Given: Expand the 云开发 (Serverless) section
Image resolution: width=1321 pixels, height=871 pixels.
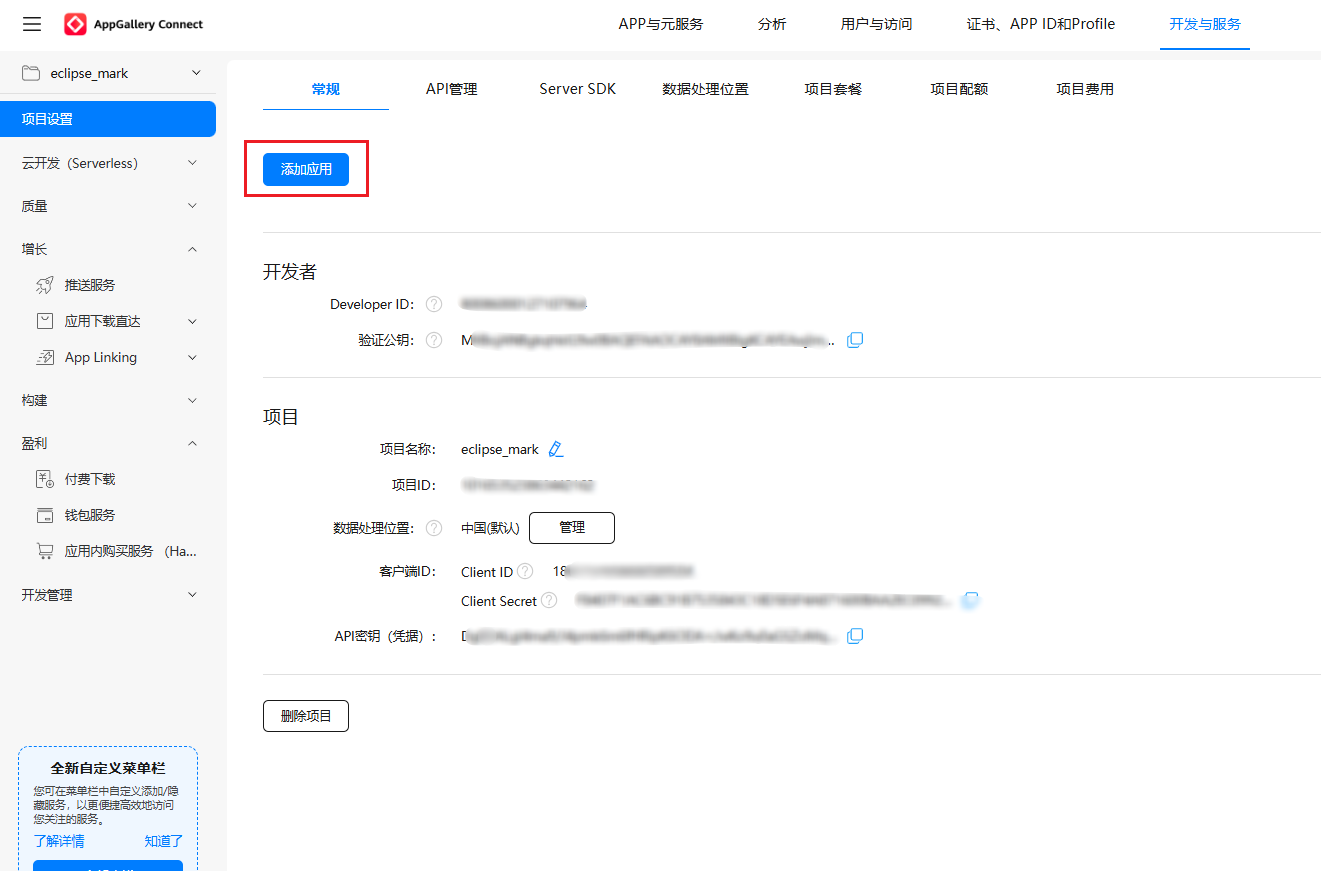Looking at the screenshot, I should [193, 163].
